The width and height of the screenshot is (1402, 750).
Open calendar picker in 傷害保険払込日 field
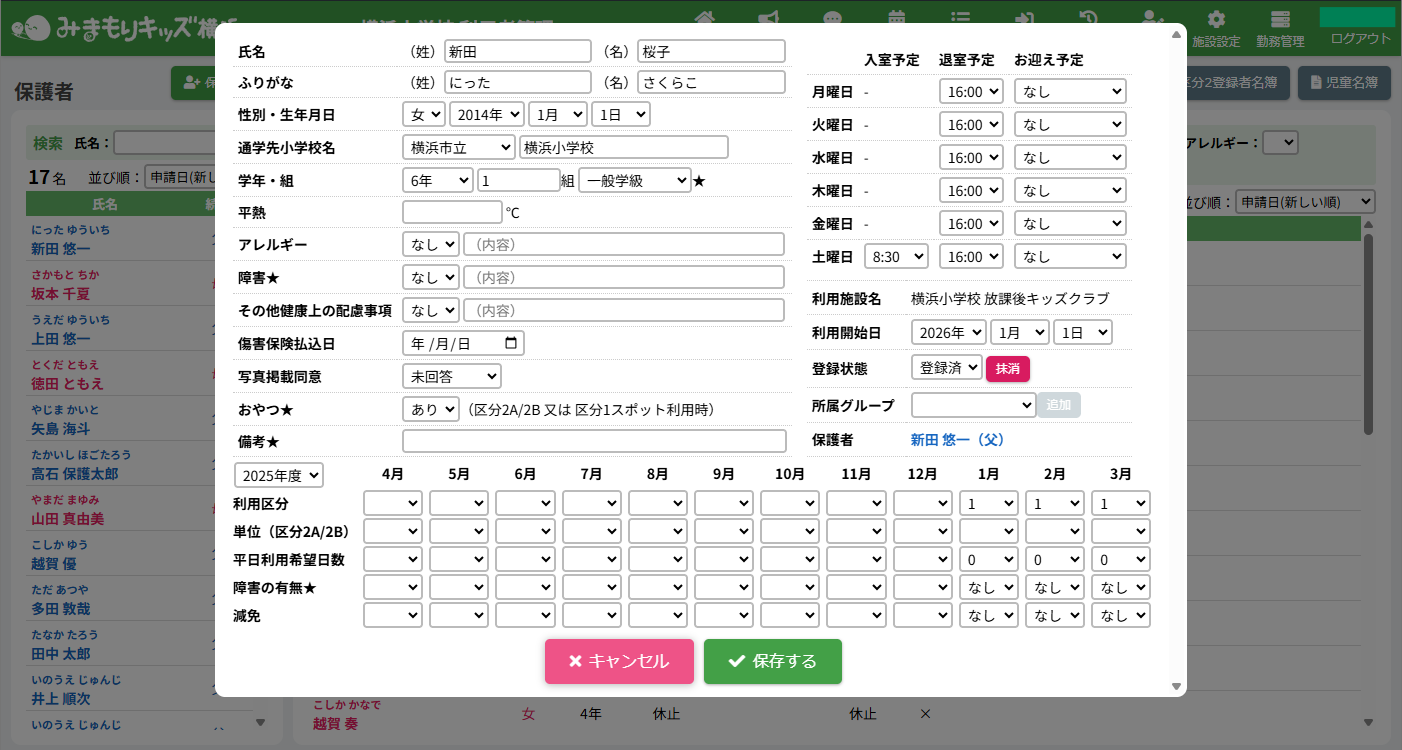pyautogui.click(x=511, y=344)
